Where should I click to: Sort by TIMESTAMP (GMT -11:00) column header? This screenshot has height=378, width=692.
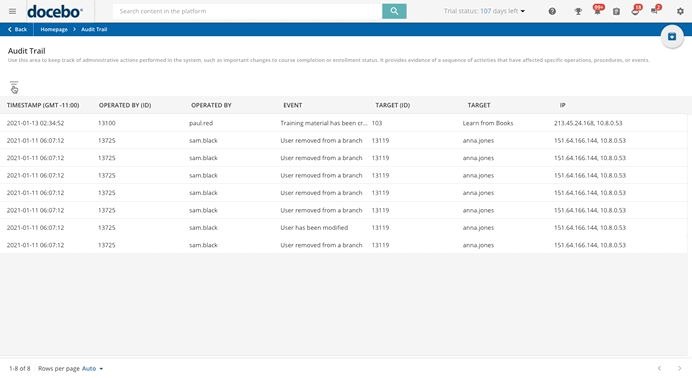43,105
